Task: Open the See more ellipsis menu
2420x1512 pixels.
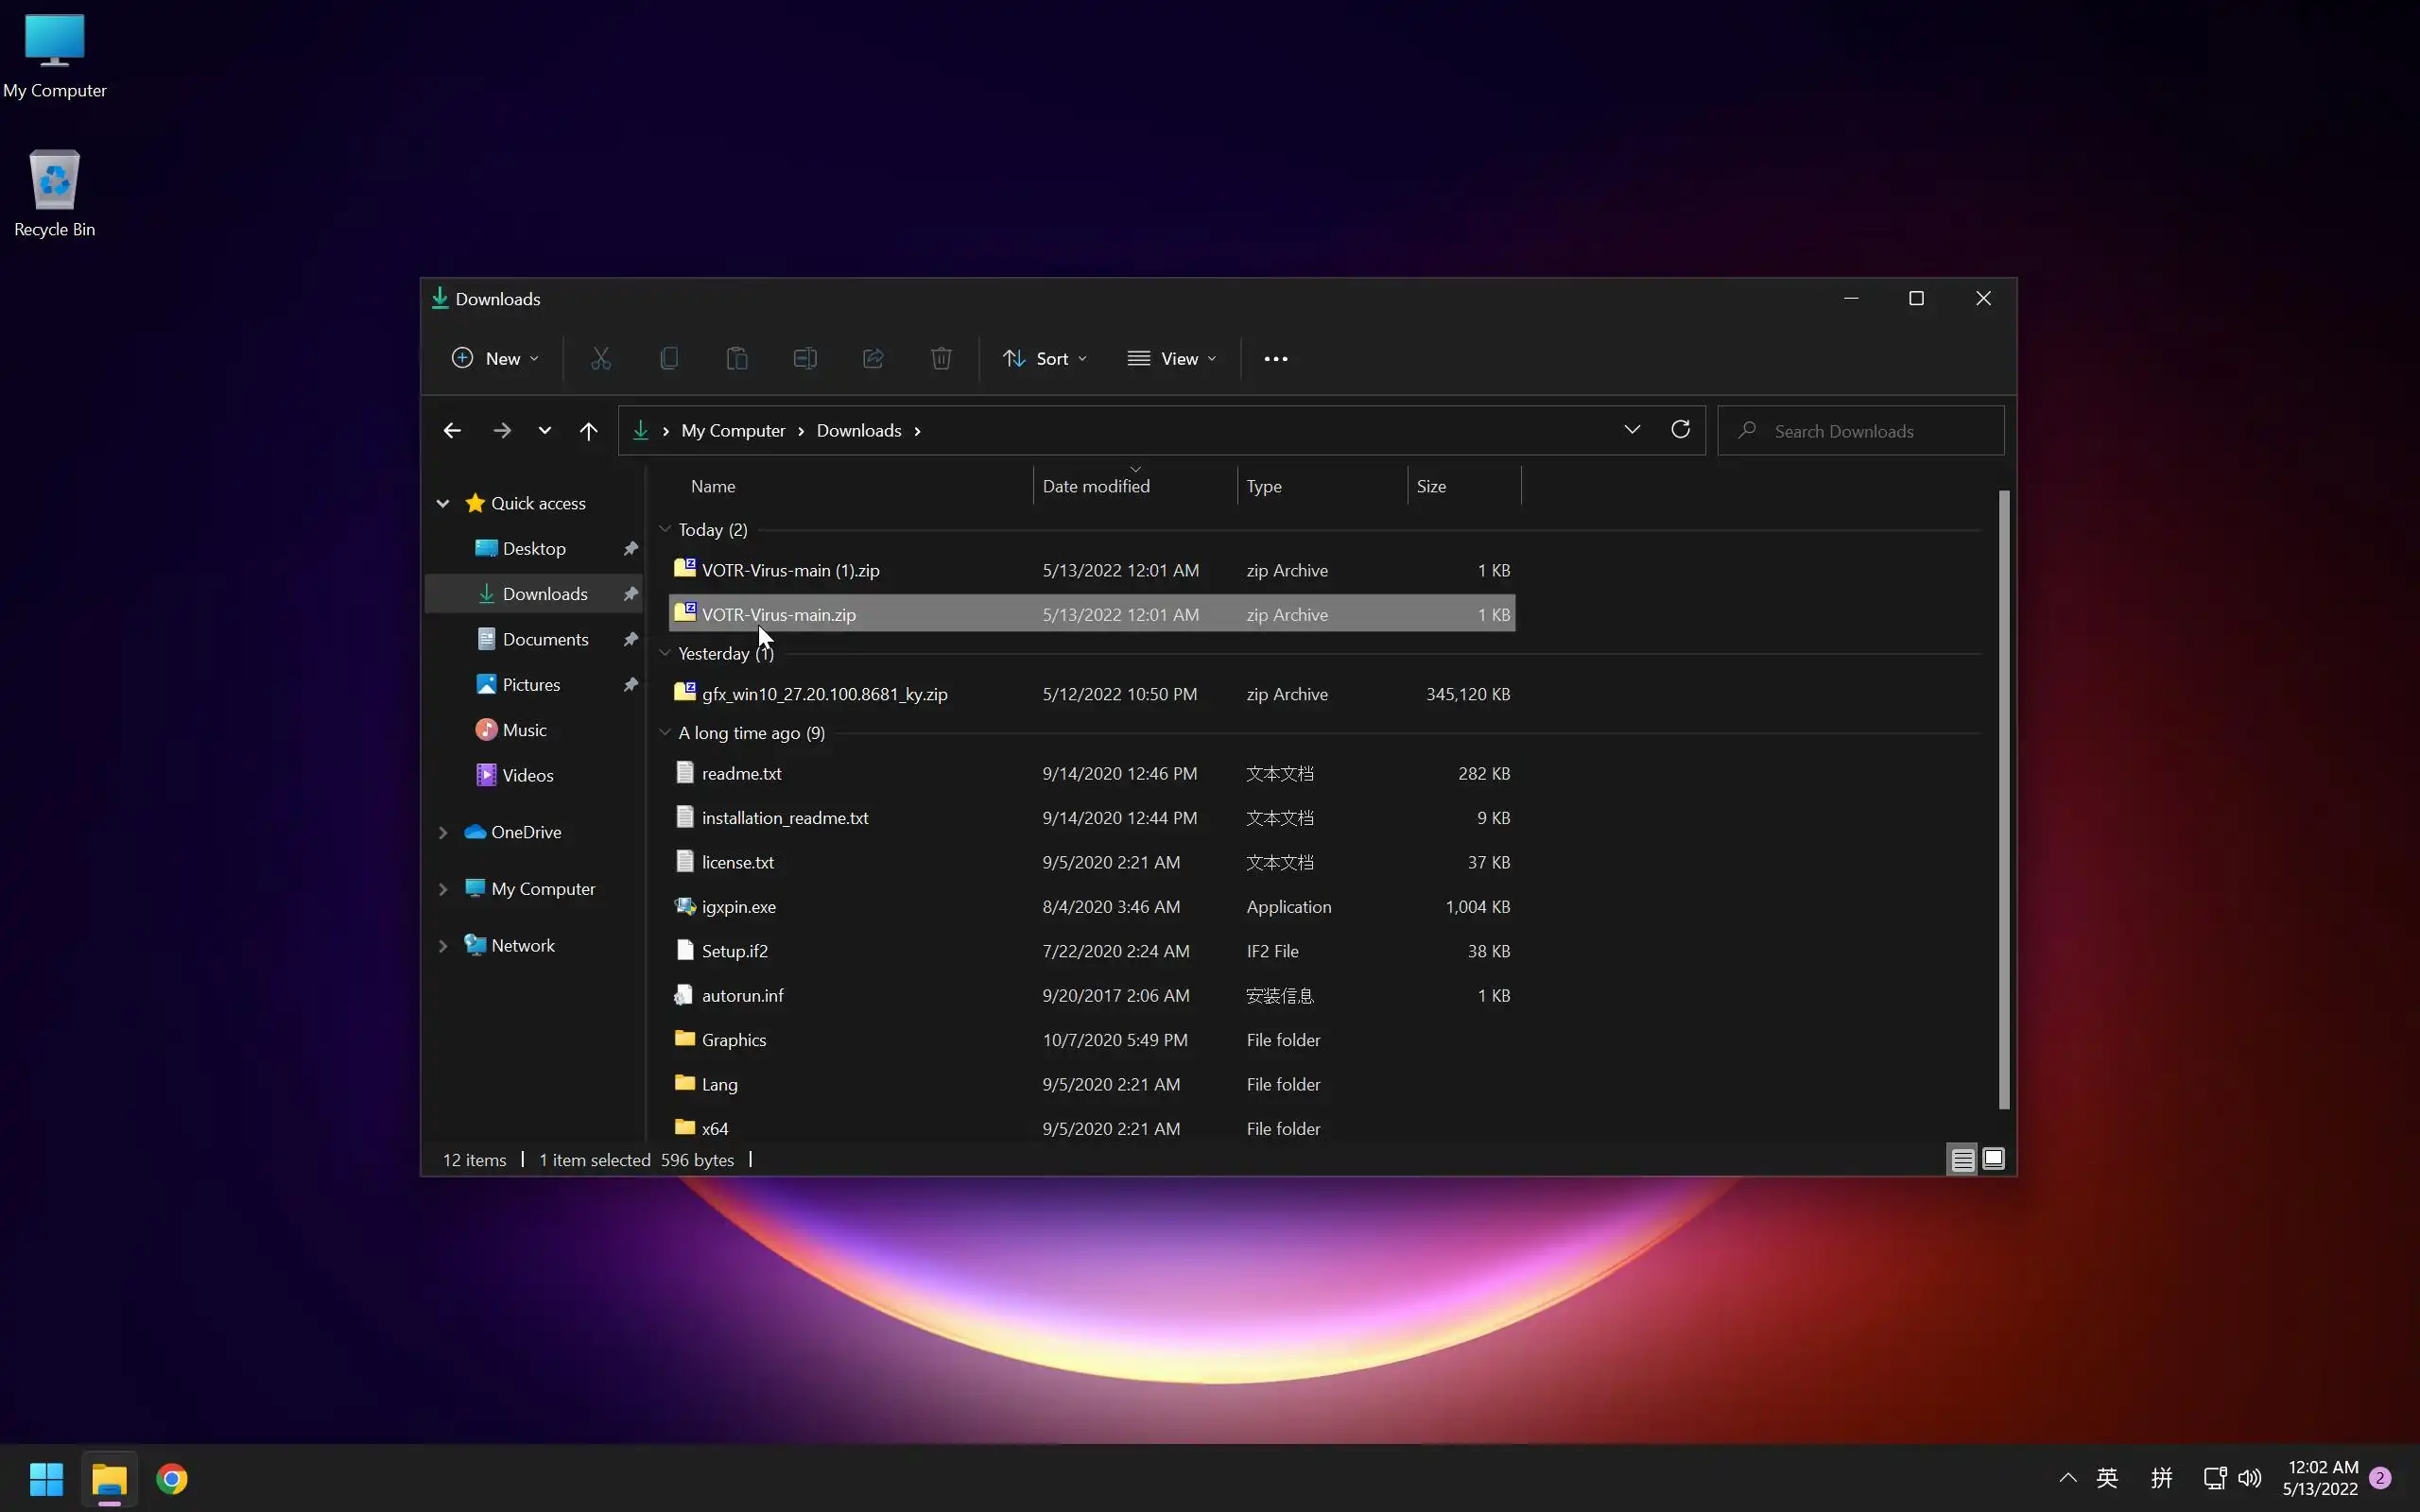Action: click(x=1275, y=358)
